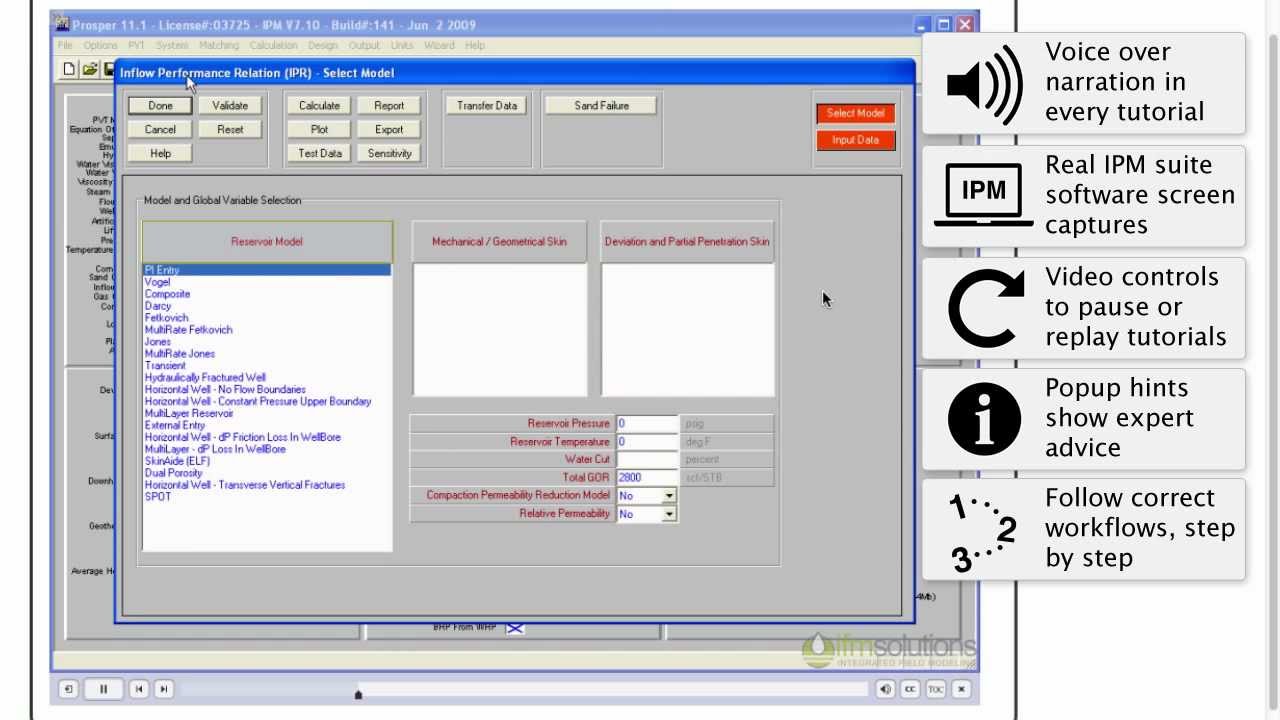Skip to next slide in player
This screenshot has width=1280, height=720.
click(x=164, y=689)
